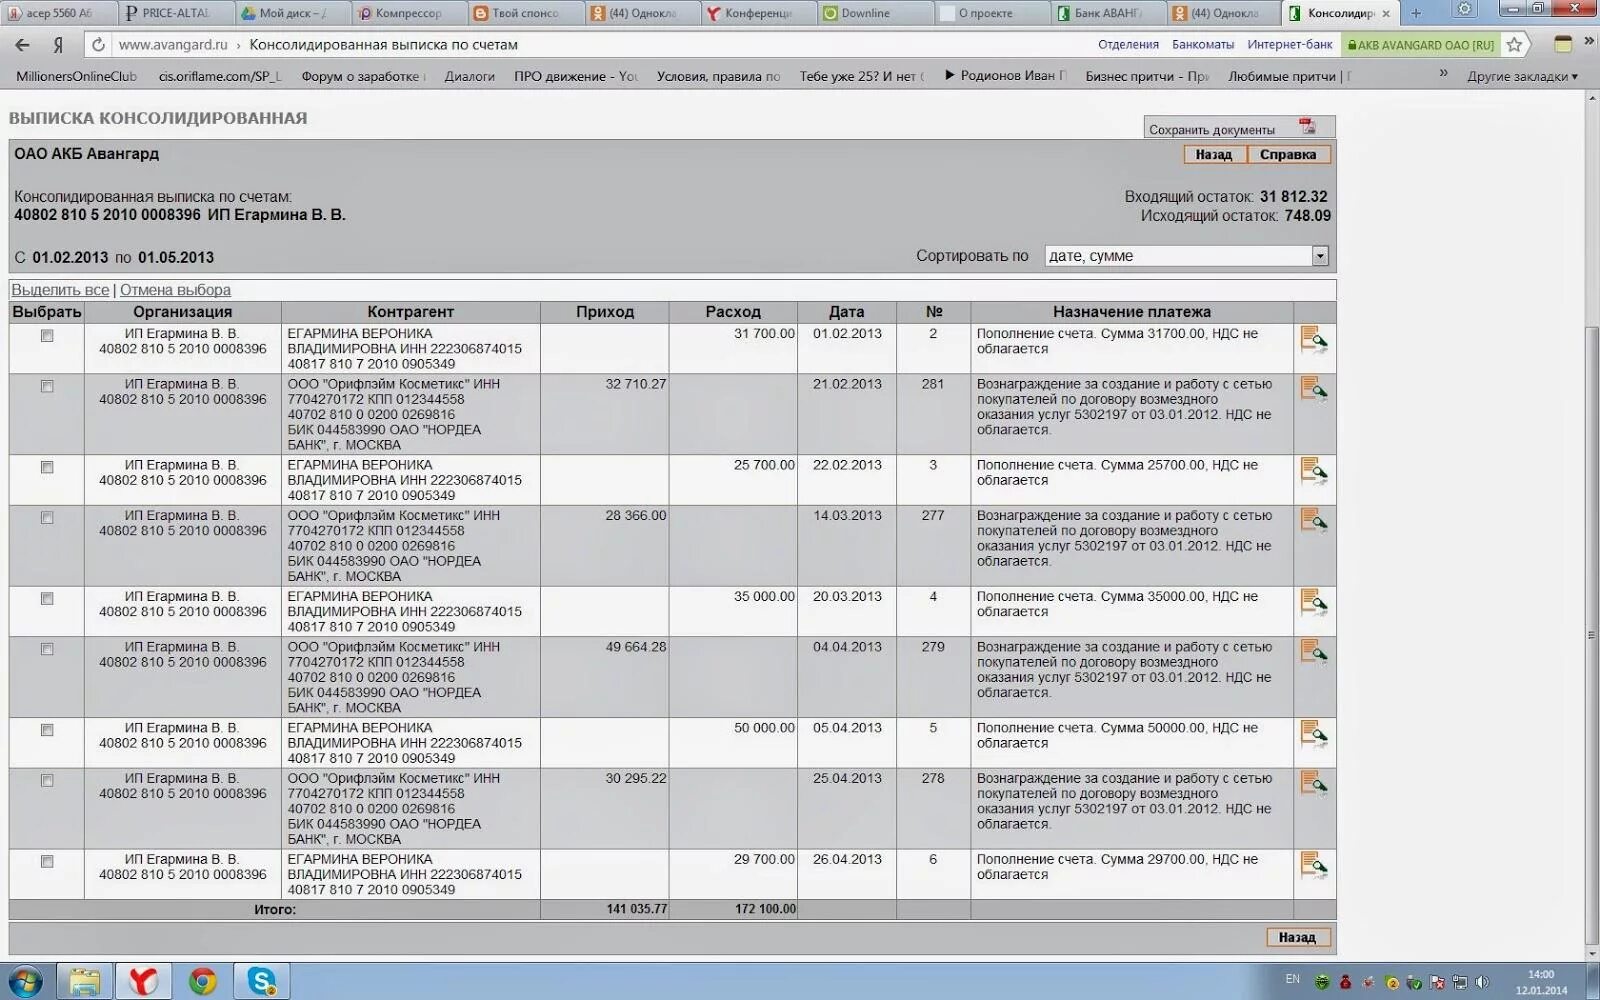1600x1000 pixels.
Task: Check the row with 28 366.00 deposit
Action: click(x=47, y=518)
